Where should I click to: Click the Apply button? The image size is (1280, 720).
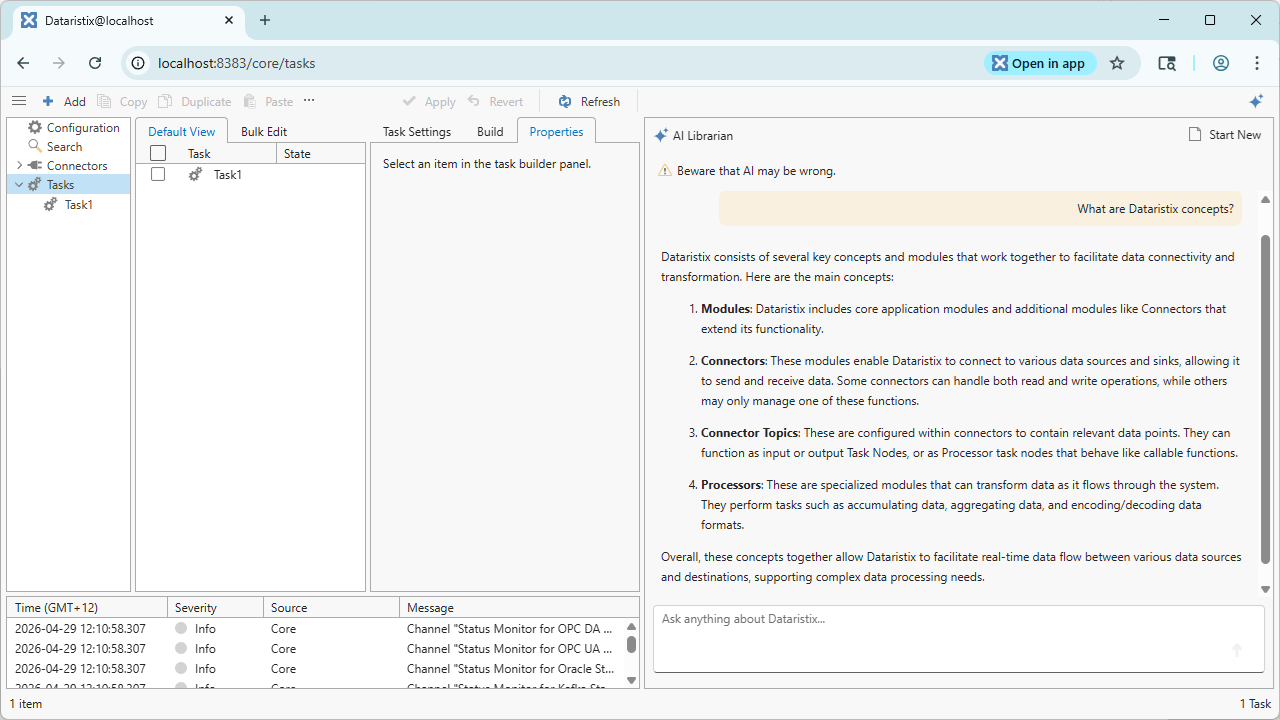point(429,101)
